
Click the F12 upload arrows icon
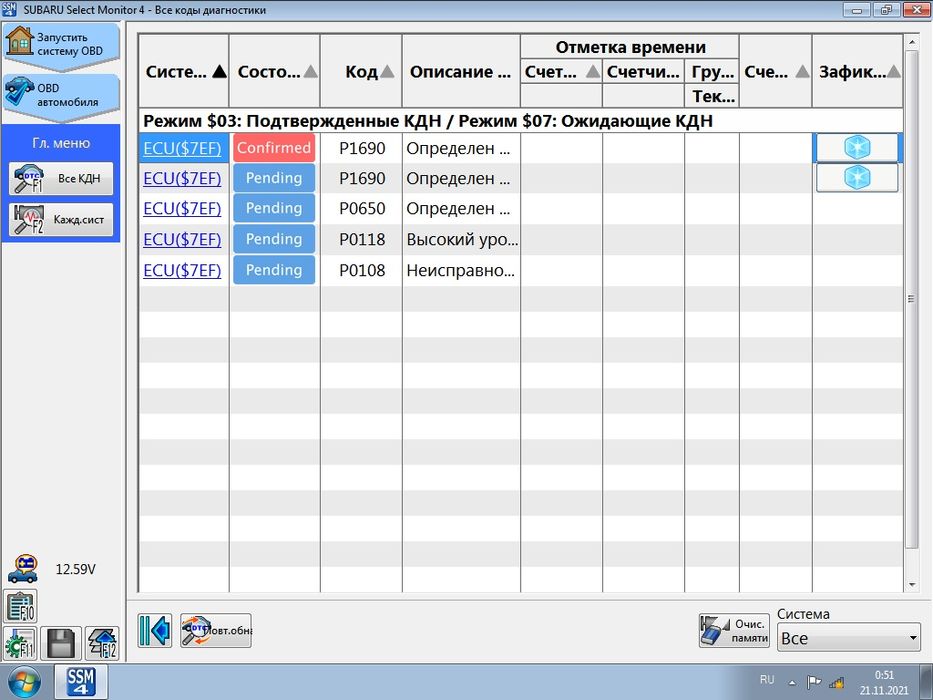coord(102,643)
